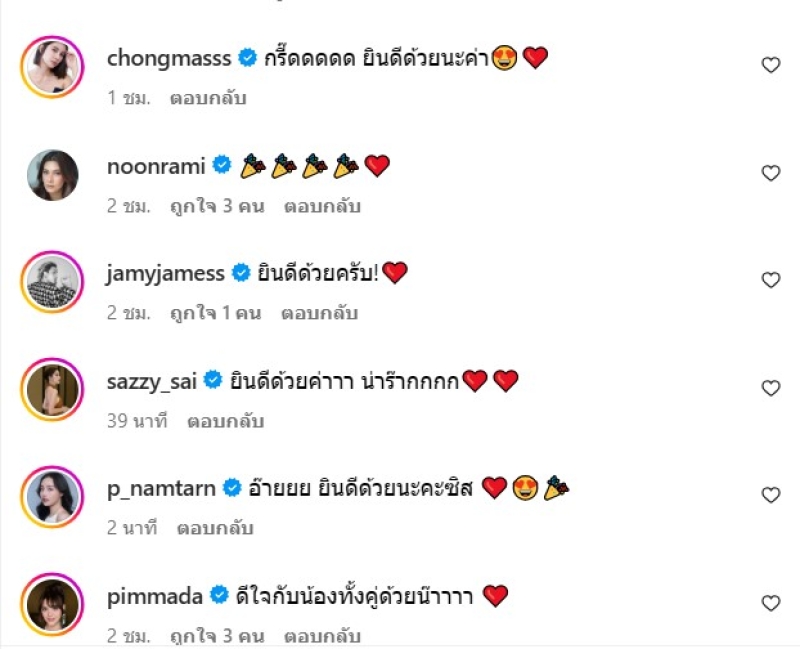Reply to sazzy_sai's comment
800x649 pixels.
click(x=226, y=421)
